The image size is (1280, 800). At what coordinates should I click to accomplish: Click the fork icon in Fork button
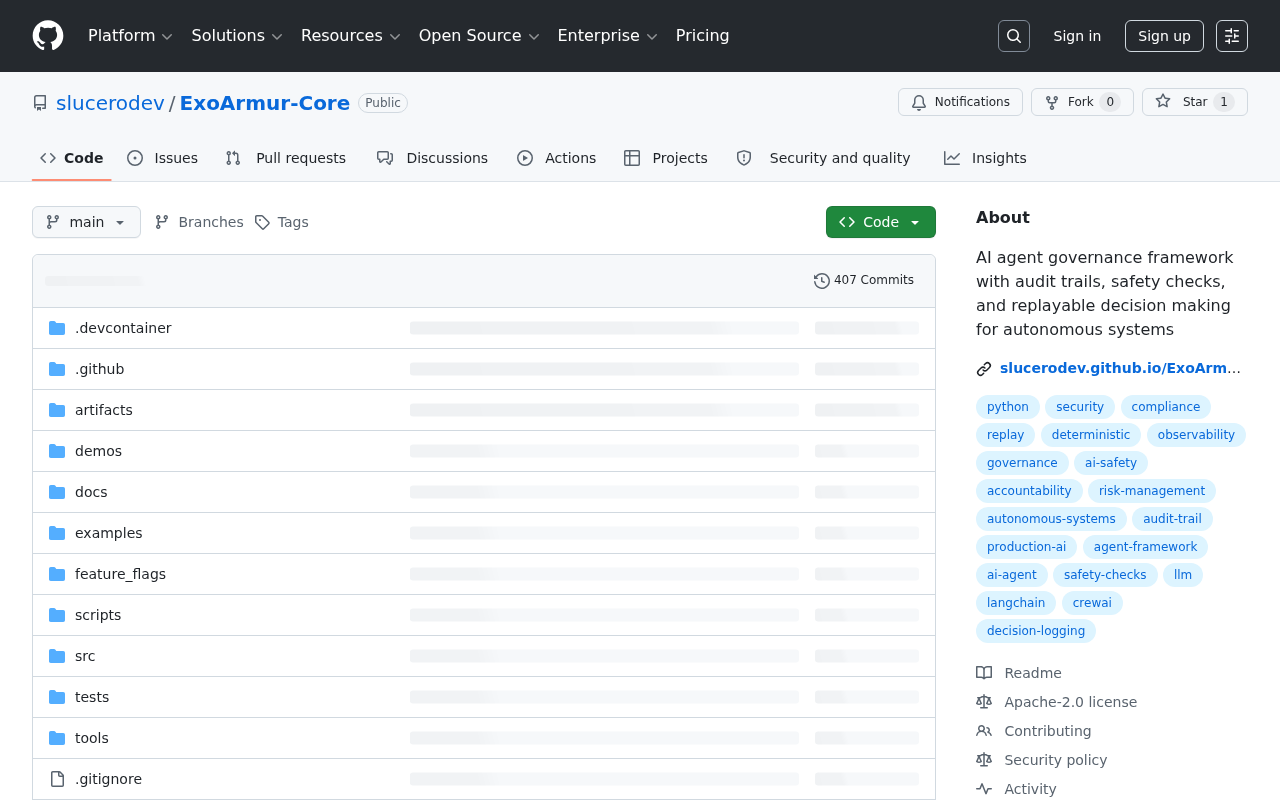1052,102
